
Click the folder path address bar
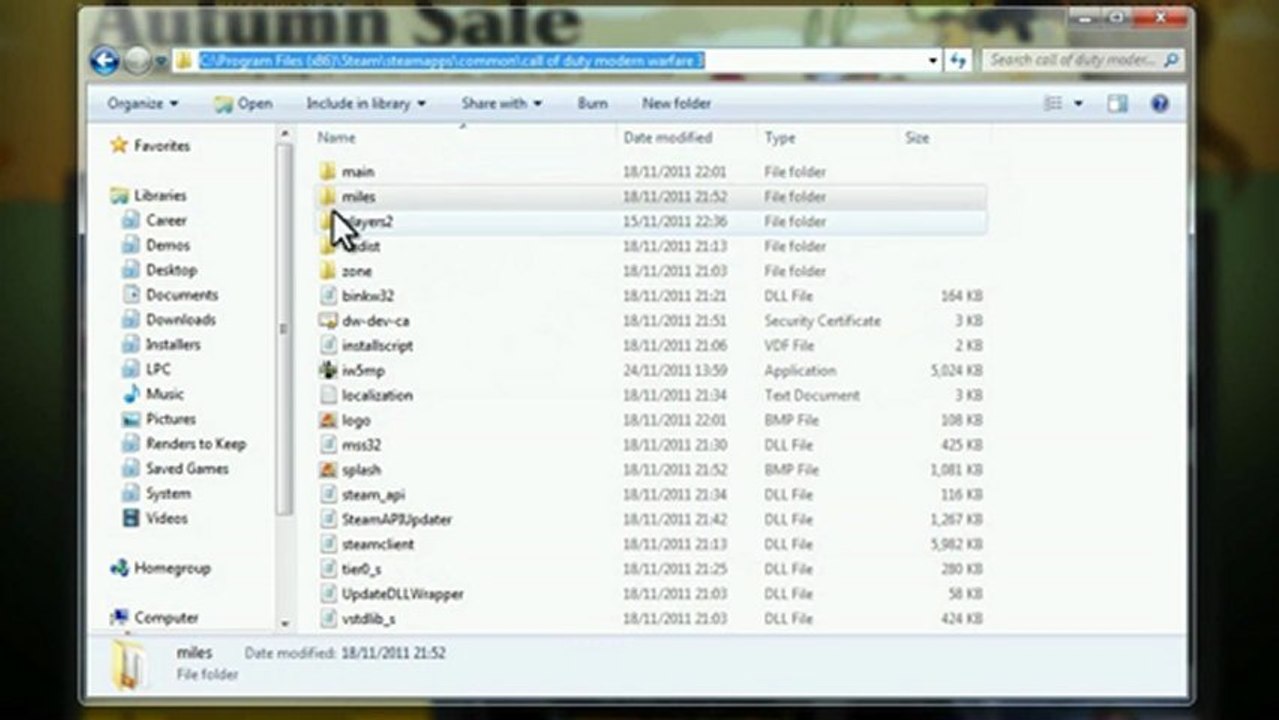[x=558, y=61]
